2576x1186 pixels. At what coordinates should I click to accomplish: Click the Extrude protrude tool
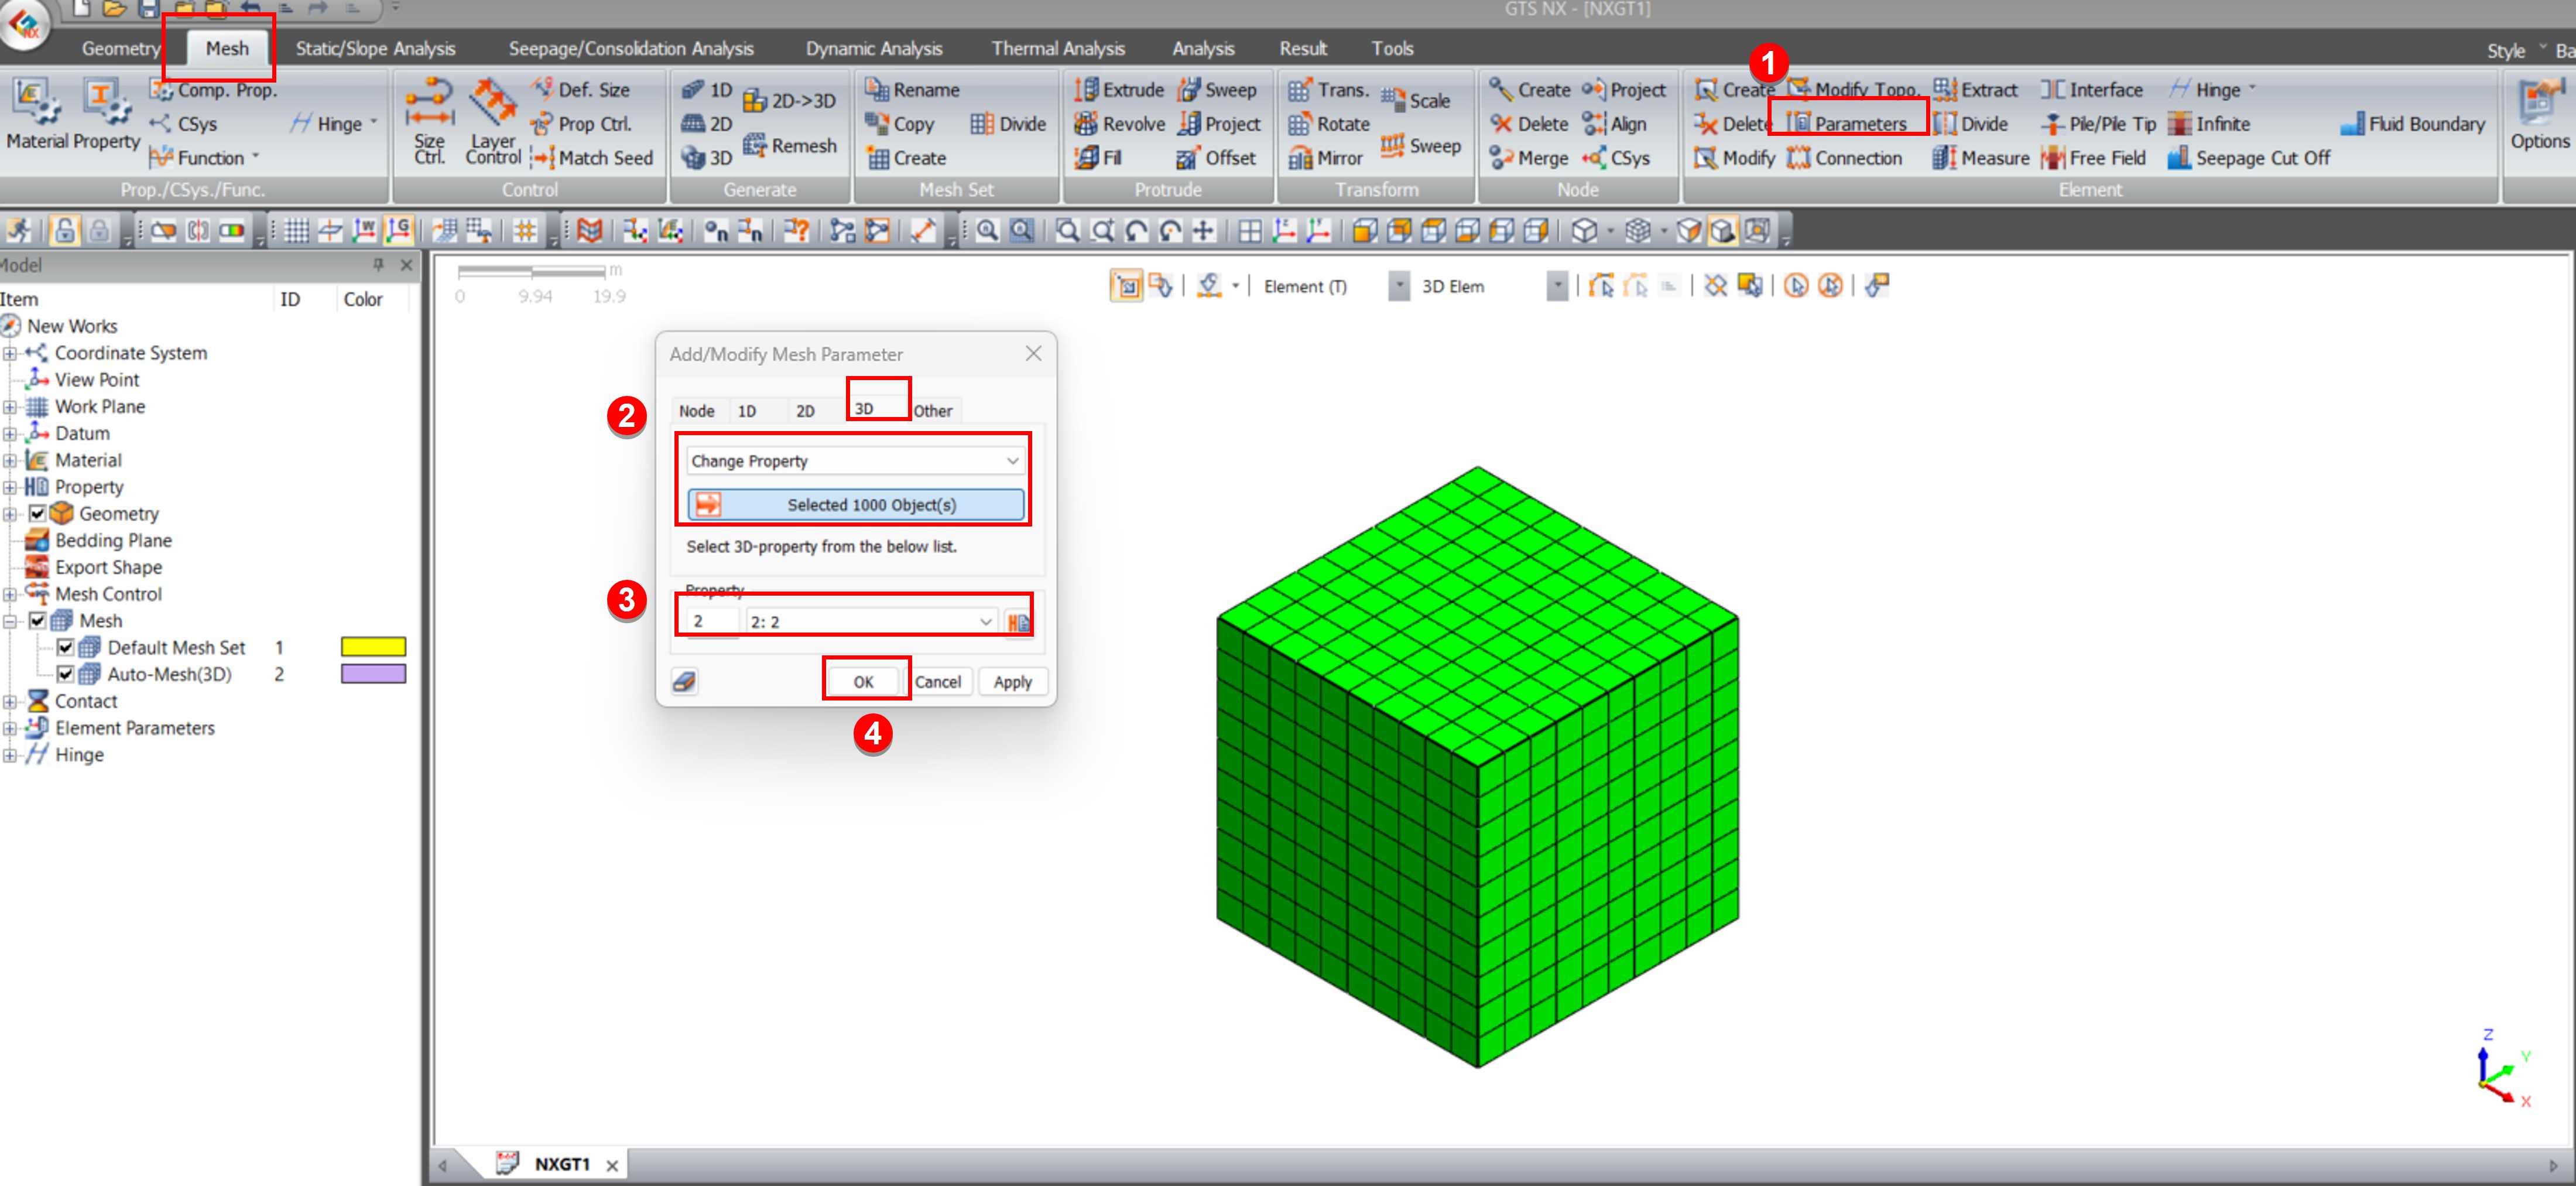(1119, 90)
